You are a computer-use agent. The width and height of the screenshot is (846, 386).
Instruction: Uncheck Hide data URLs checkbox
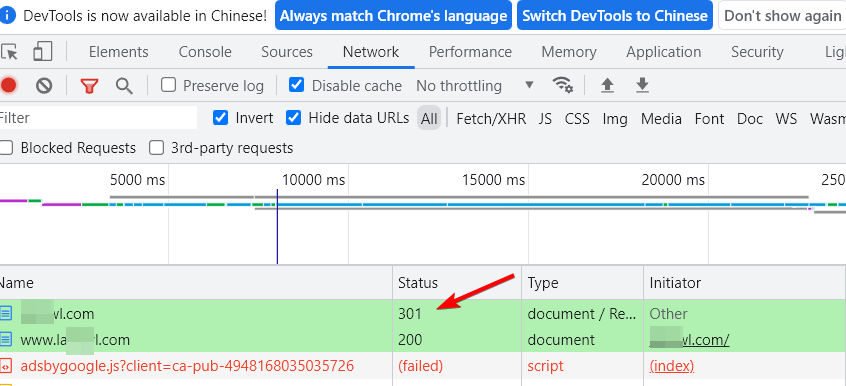(x=294, y=117)
